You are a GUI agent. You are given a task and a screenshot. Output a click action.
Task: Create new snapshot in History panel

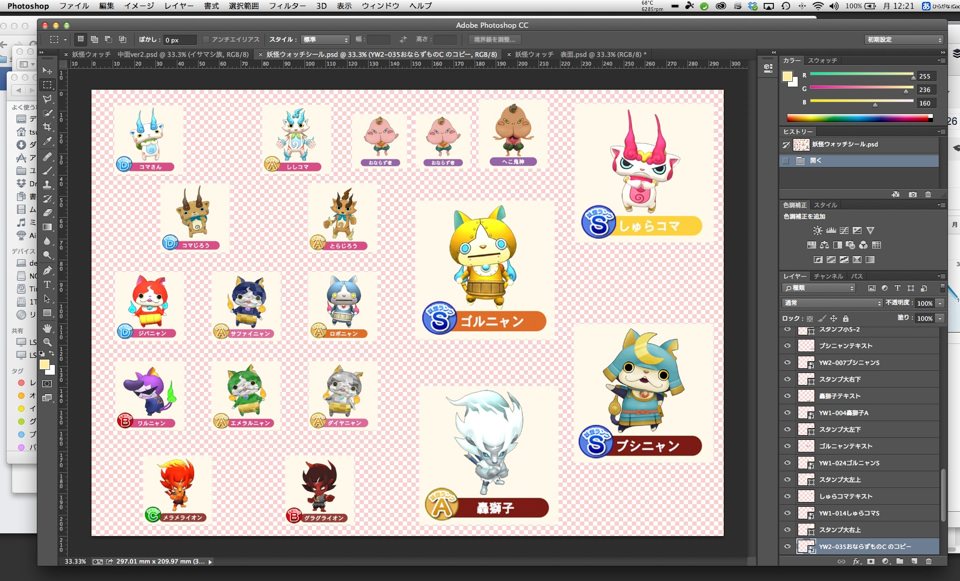click(912, 194)
